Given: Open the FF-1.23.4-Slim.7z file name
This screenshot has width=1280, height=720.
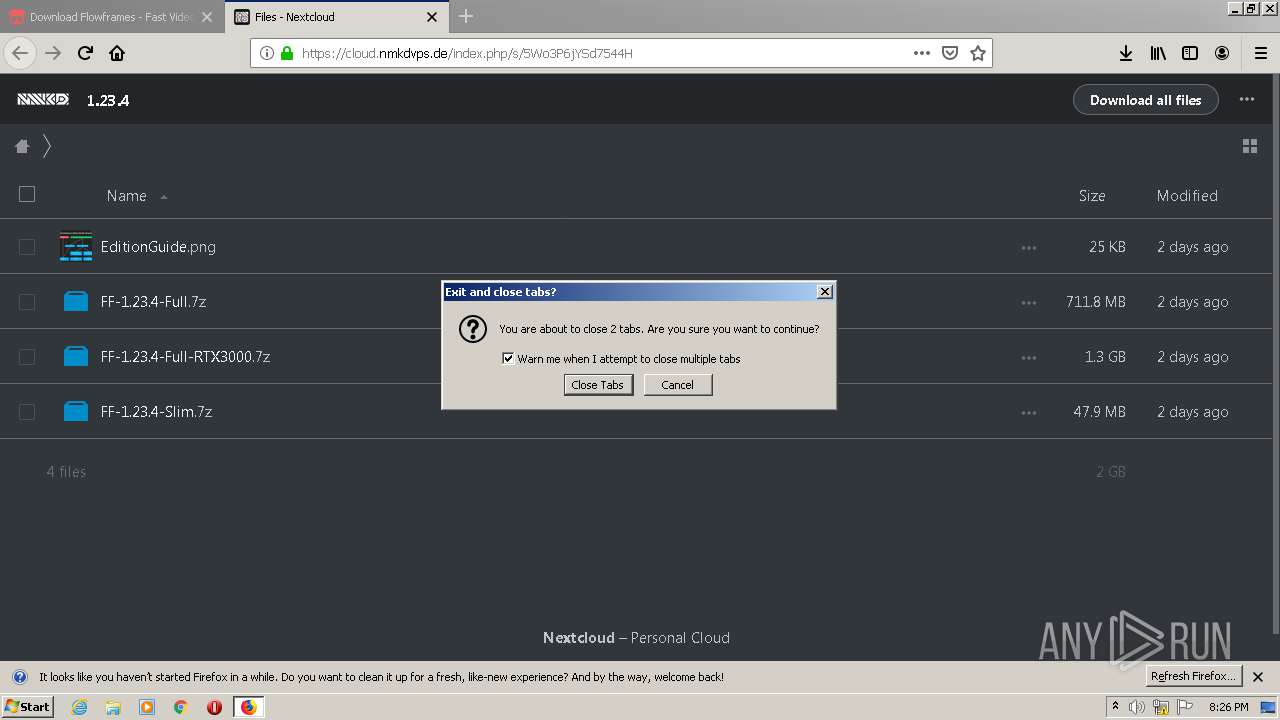Looking at the screenshot, I should click(x=156, y=412).
